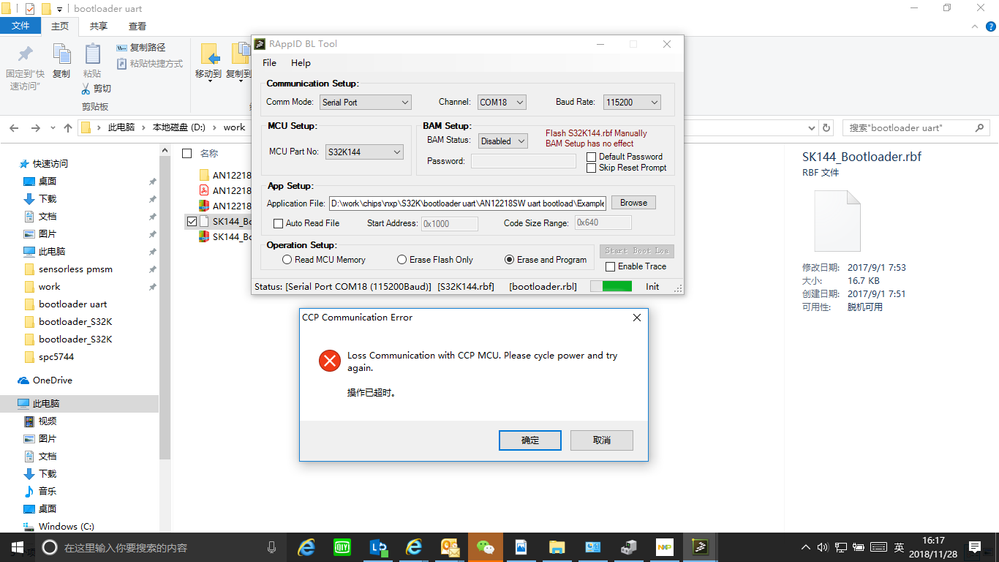Enable Trace checkbox

pyautogui.click(x=610, y=267)
